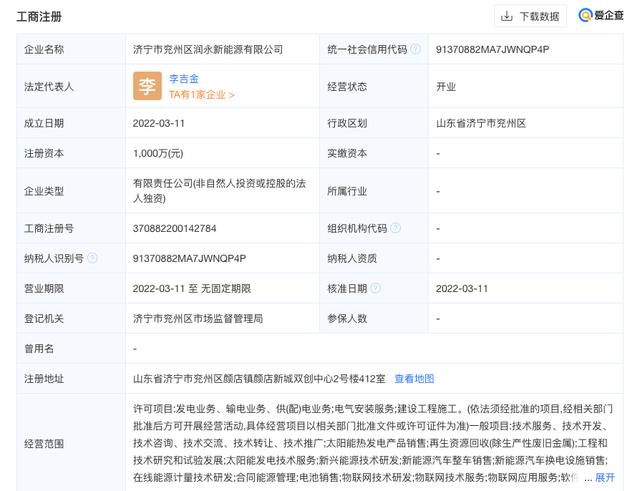
Task: Click company name 济宁市兖州区润永新能源有限公司
Action: coord(208,49)
